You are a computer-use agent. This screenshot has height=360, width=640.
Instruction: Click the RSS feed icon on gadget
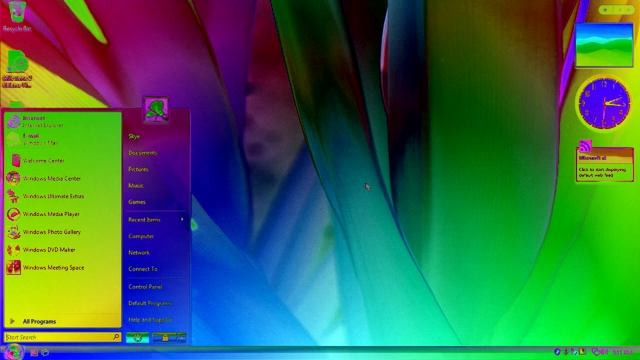point(584,146)
